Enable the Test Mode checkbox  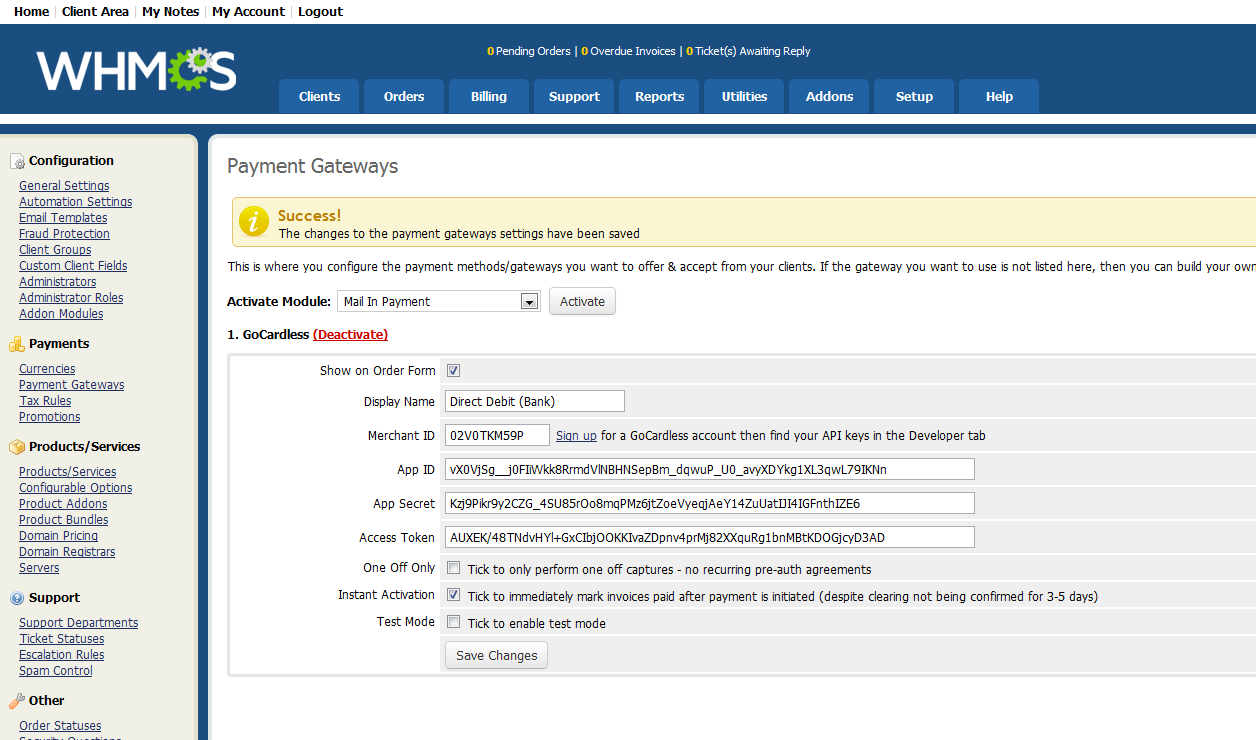point(453,622)
